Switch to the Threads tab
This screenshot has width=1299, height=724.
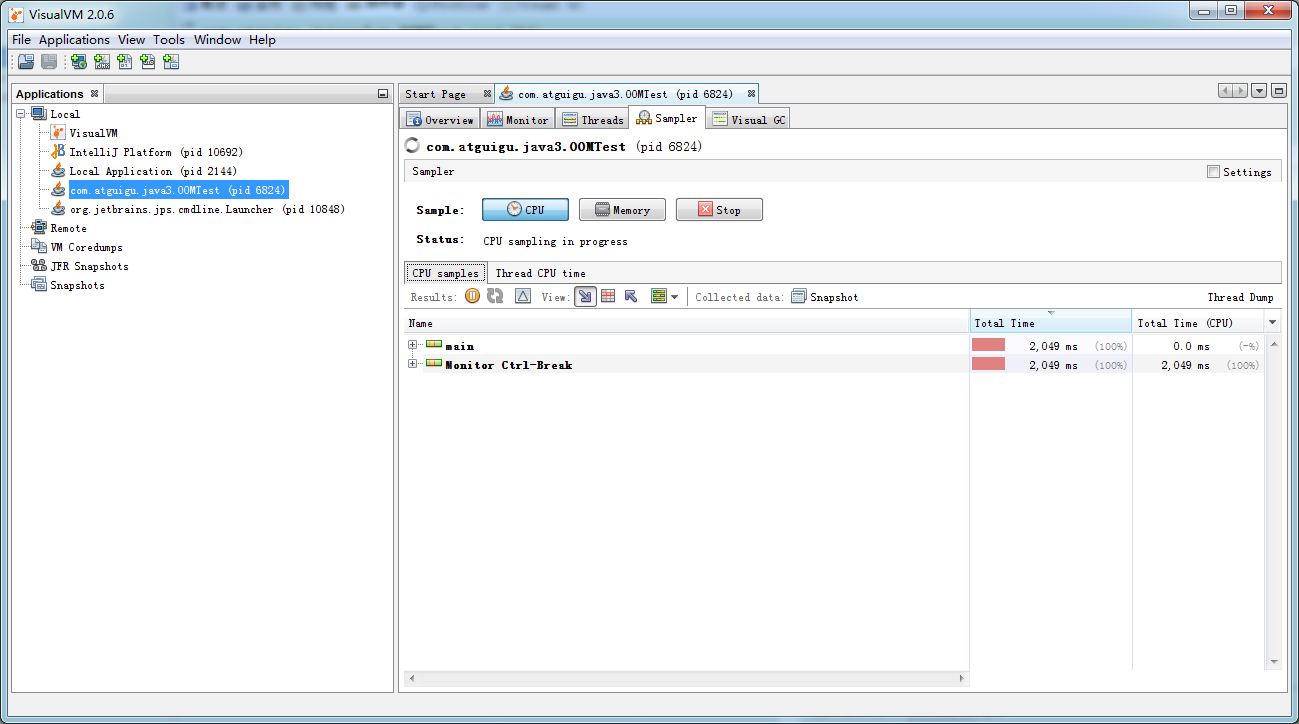pos(593,120)
